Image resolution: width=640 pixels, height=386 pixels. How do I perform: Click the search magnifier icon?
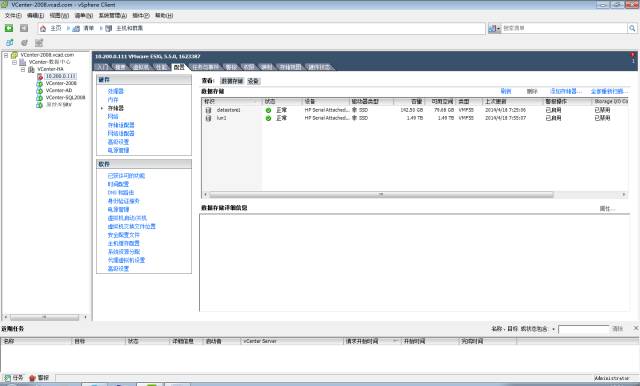[632, 28]
